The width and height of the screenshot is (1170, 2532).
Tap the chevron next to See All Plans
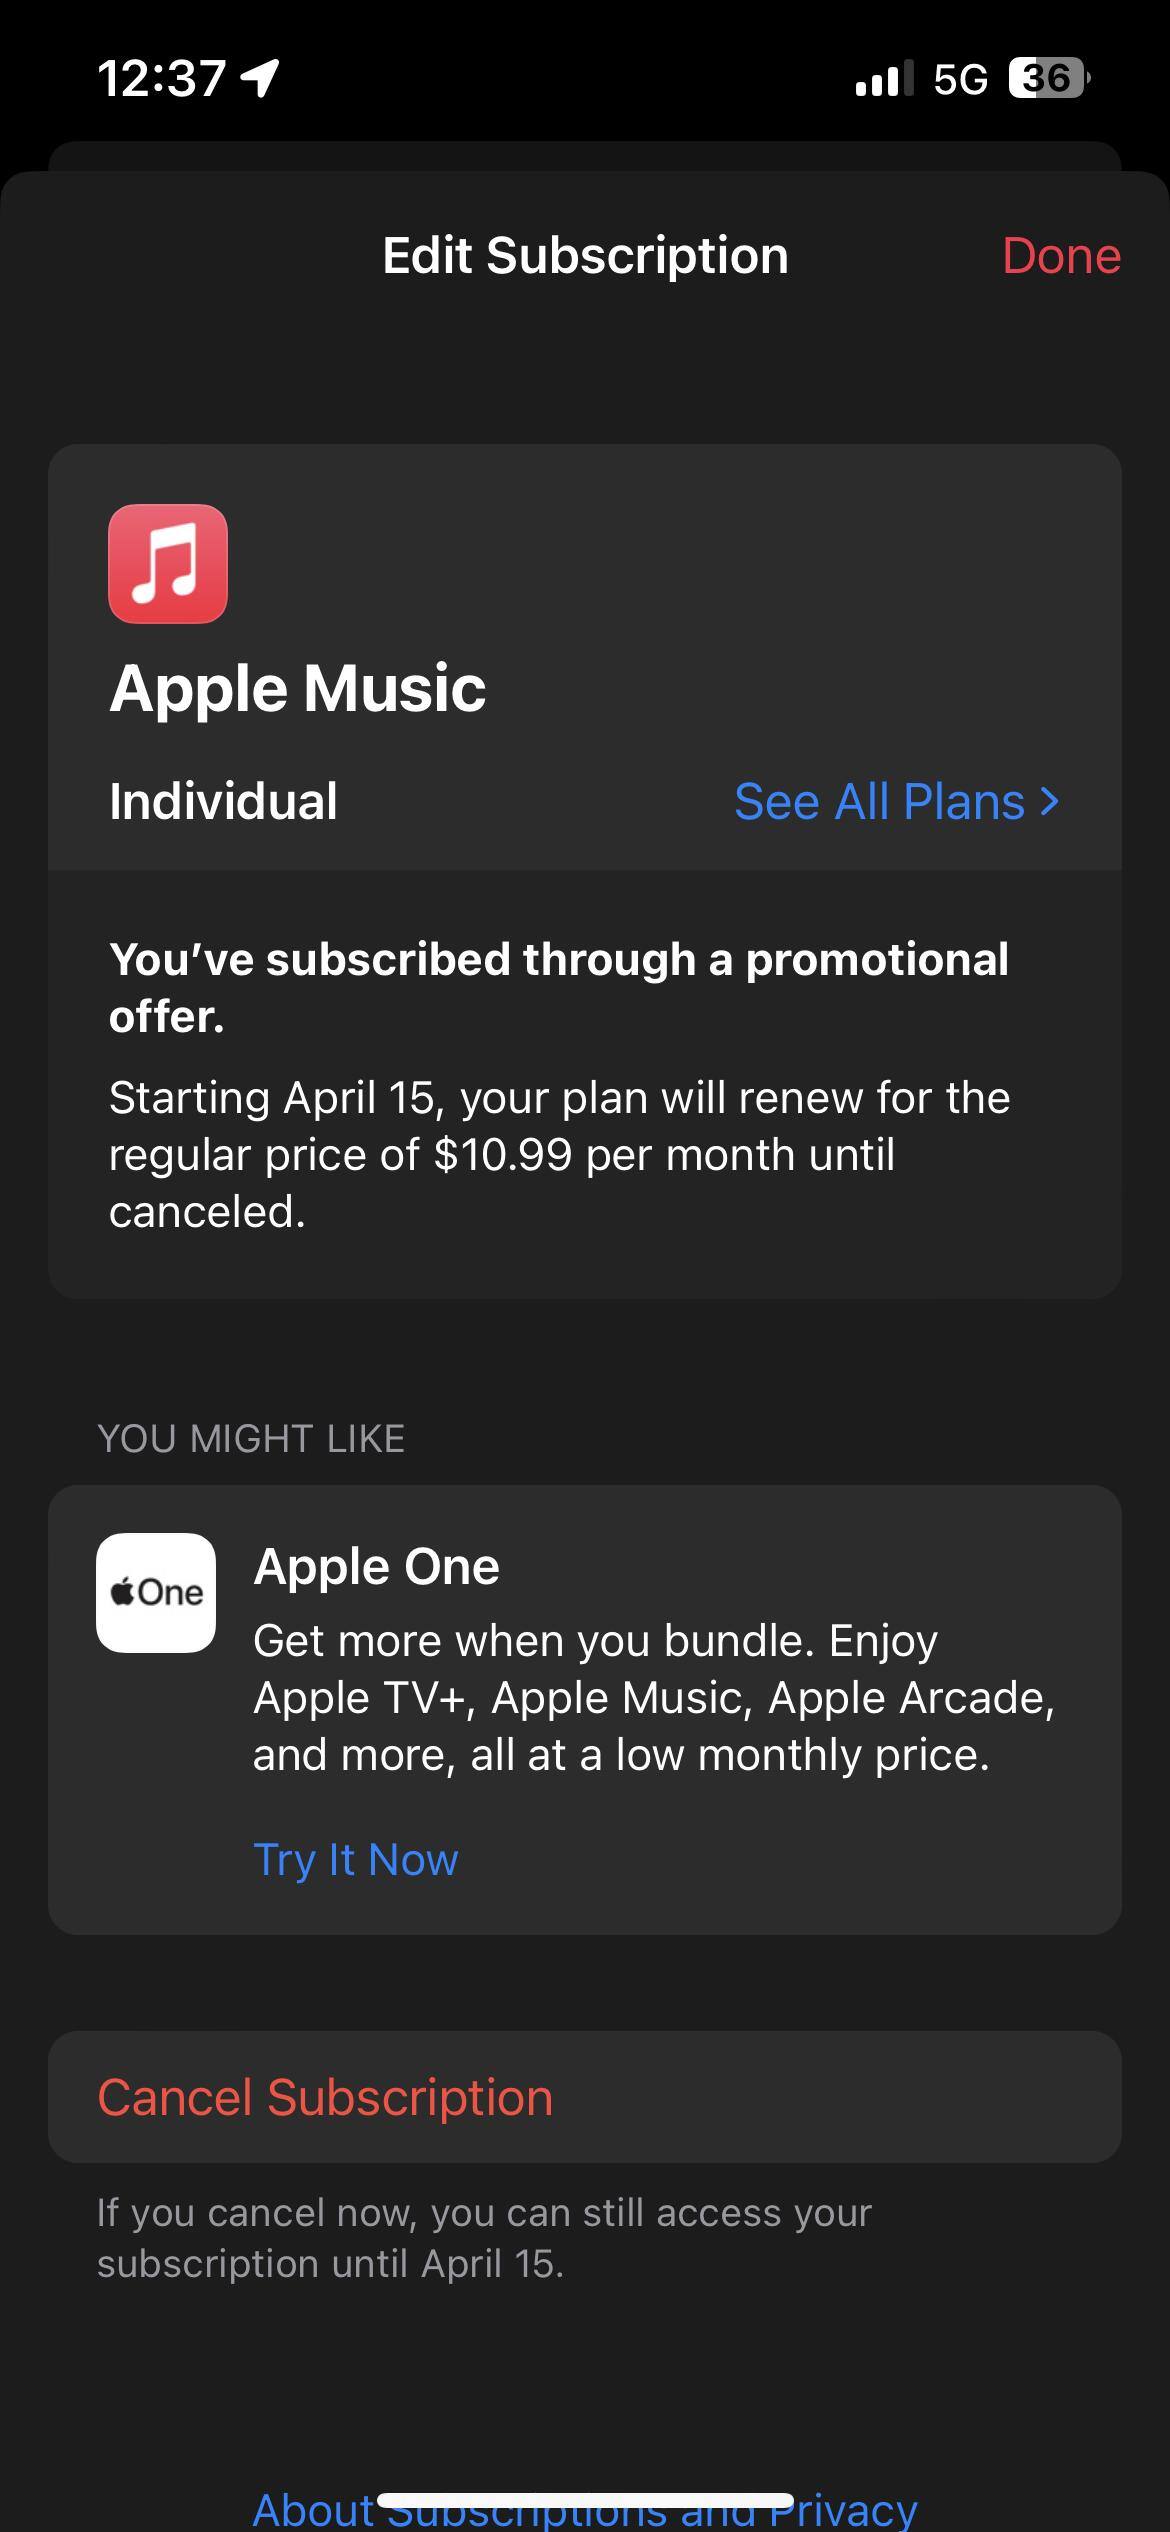[x=1049, y=801]
